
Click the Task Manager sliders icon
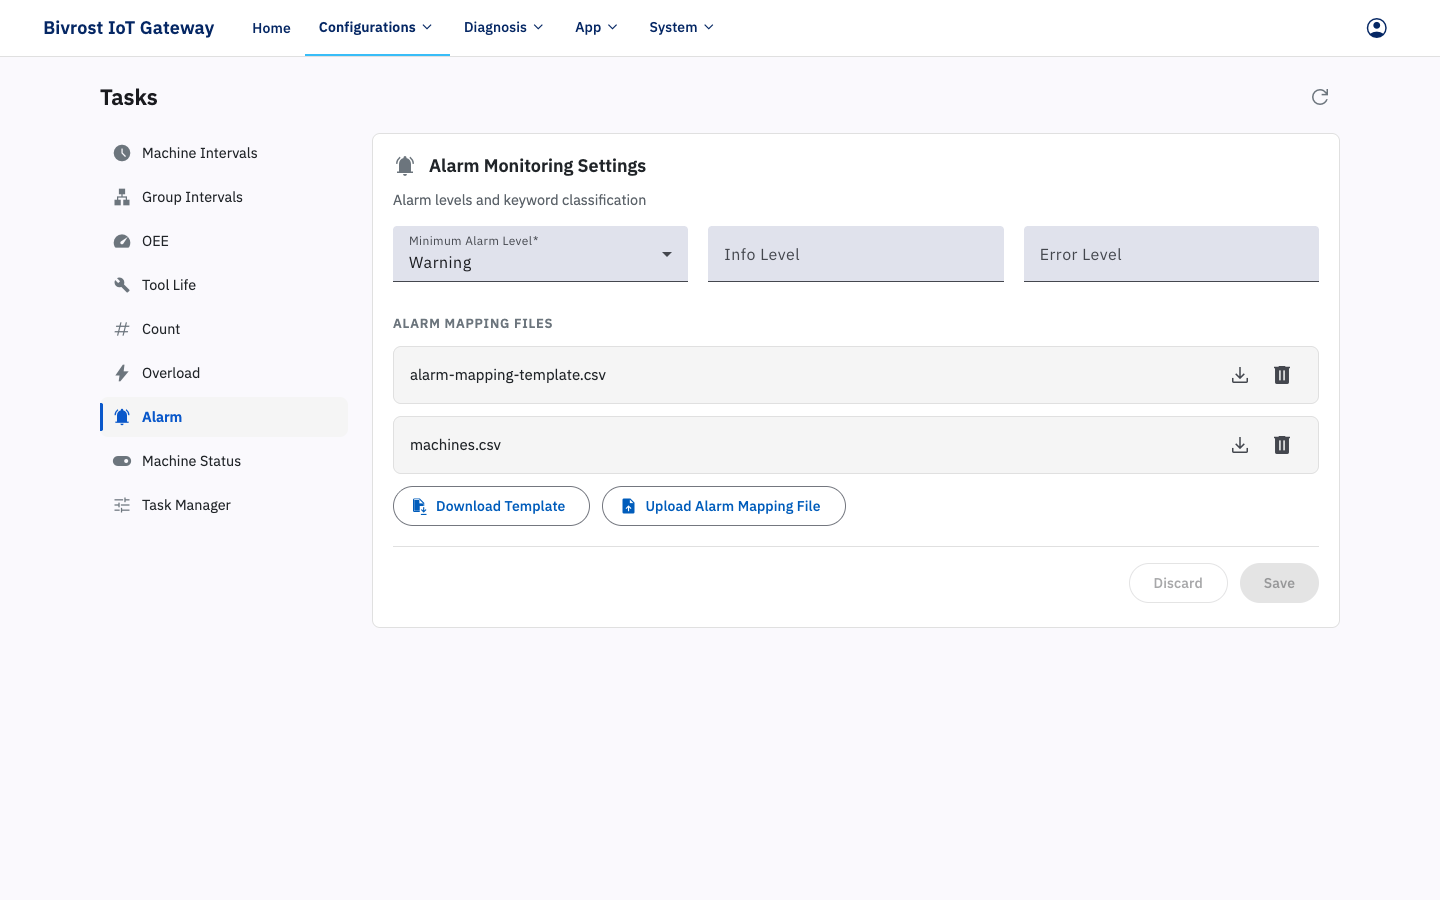[122, 505]
